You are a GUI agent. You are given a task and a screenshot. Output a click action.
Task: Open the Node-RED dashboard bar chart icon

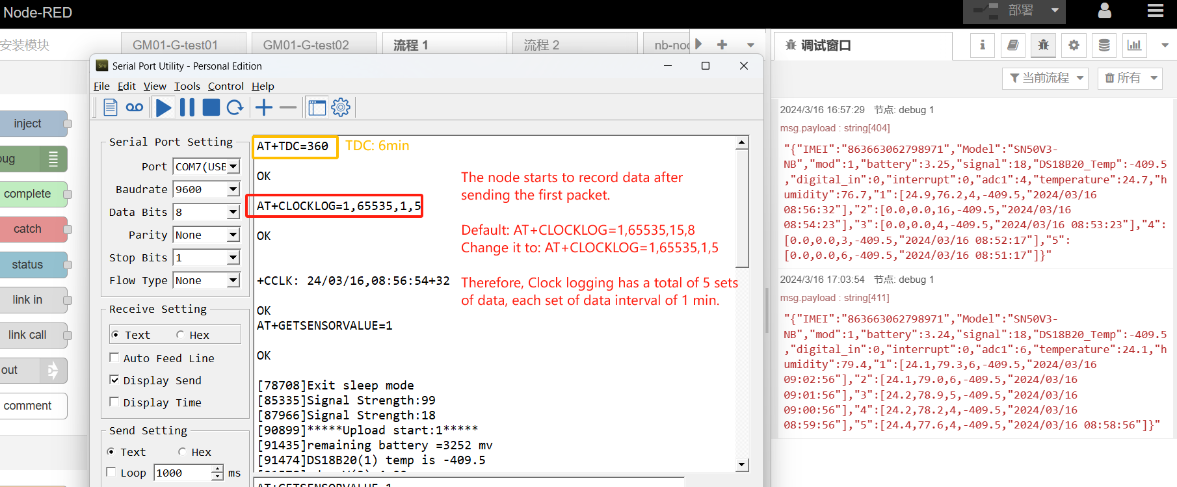(x=1134, y=46)
